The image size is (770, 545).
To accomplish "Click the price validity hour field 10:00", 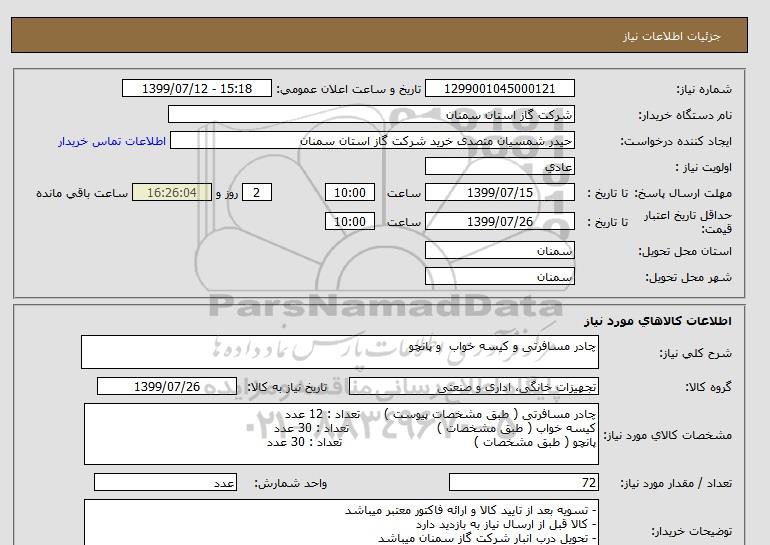I will (350, 221).
